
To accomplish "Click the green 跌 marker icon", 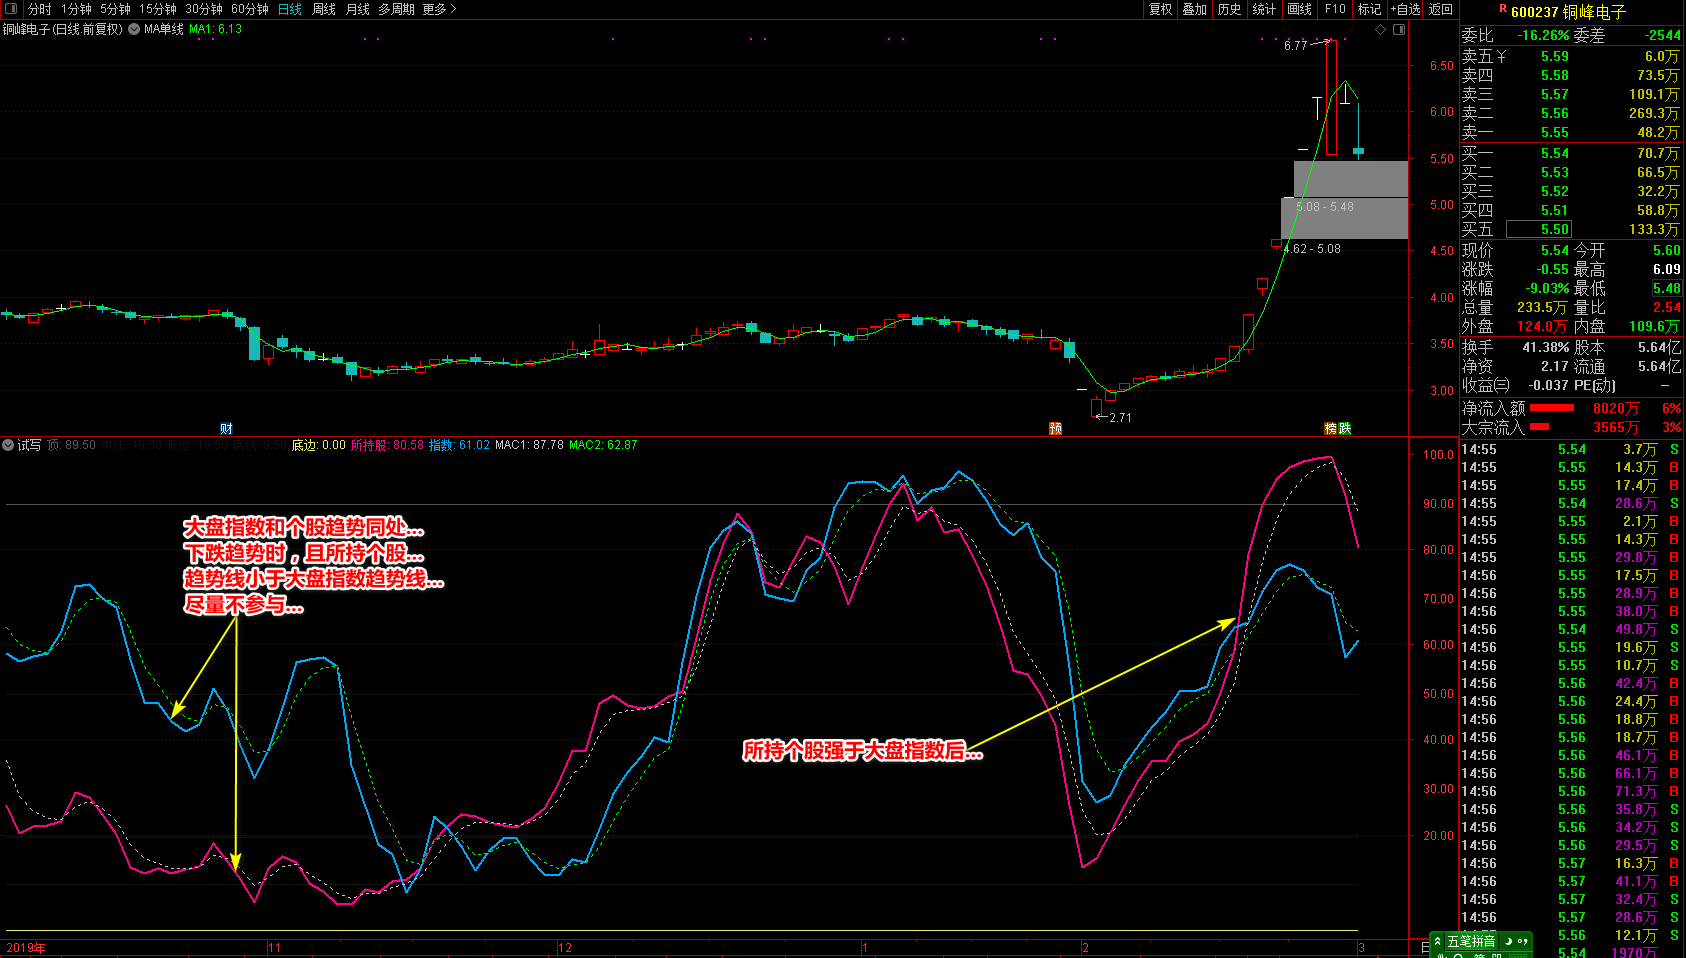I will [x=1345, y=429].
